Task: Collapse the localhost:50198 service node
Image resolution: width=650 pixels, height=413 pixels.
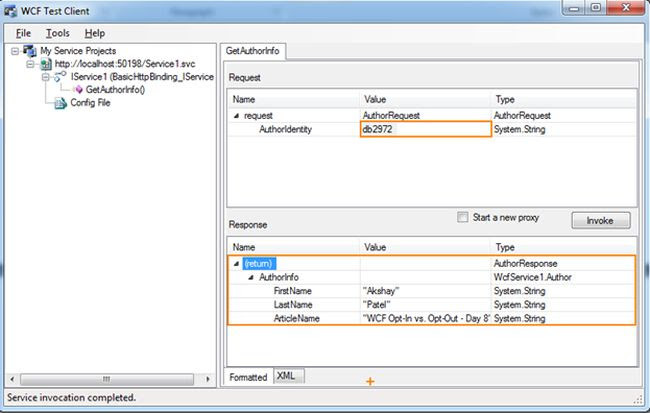Action: click(x=30, y=64)
